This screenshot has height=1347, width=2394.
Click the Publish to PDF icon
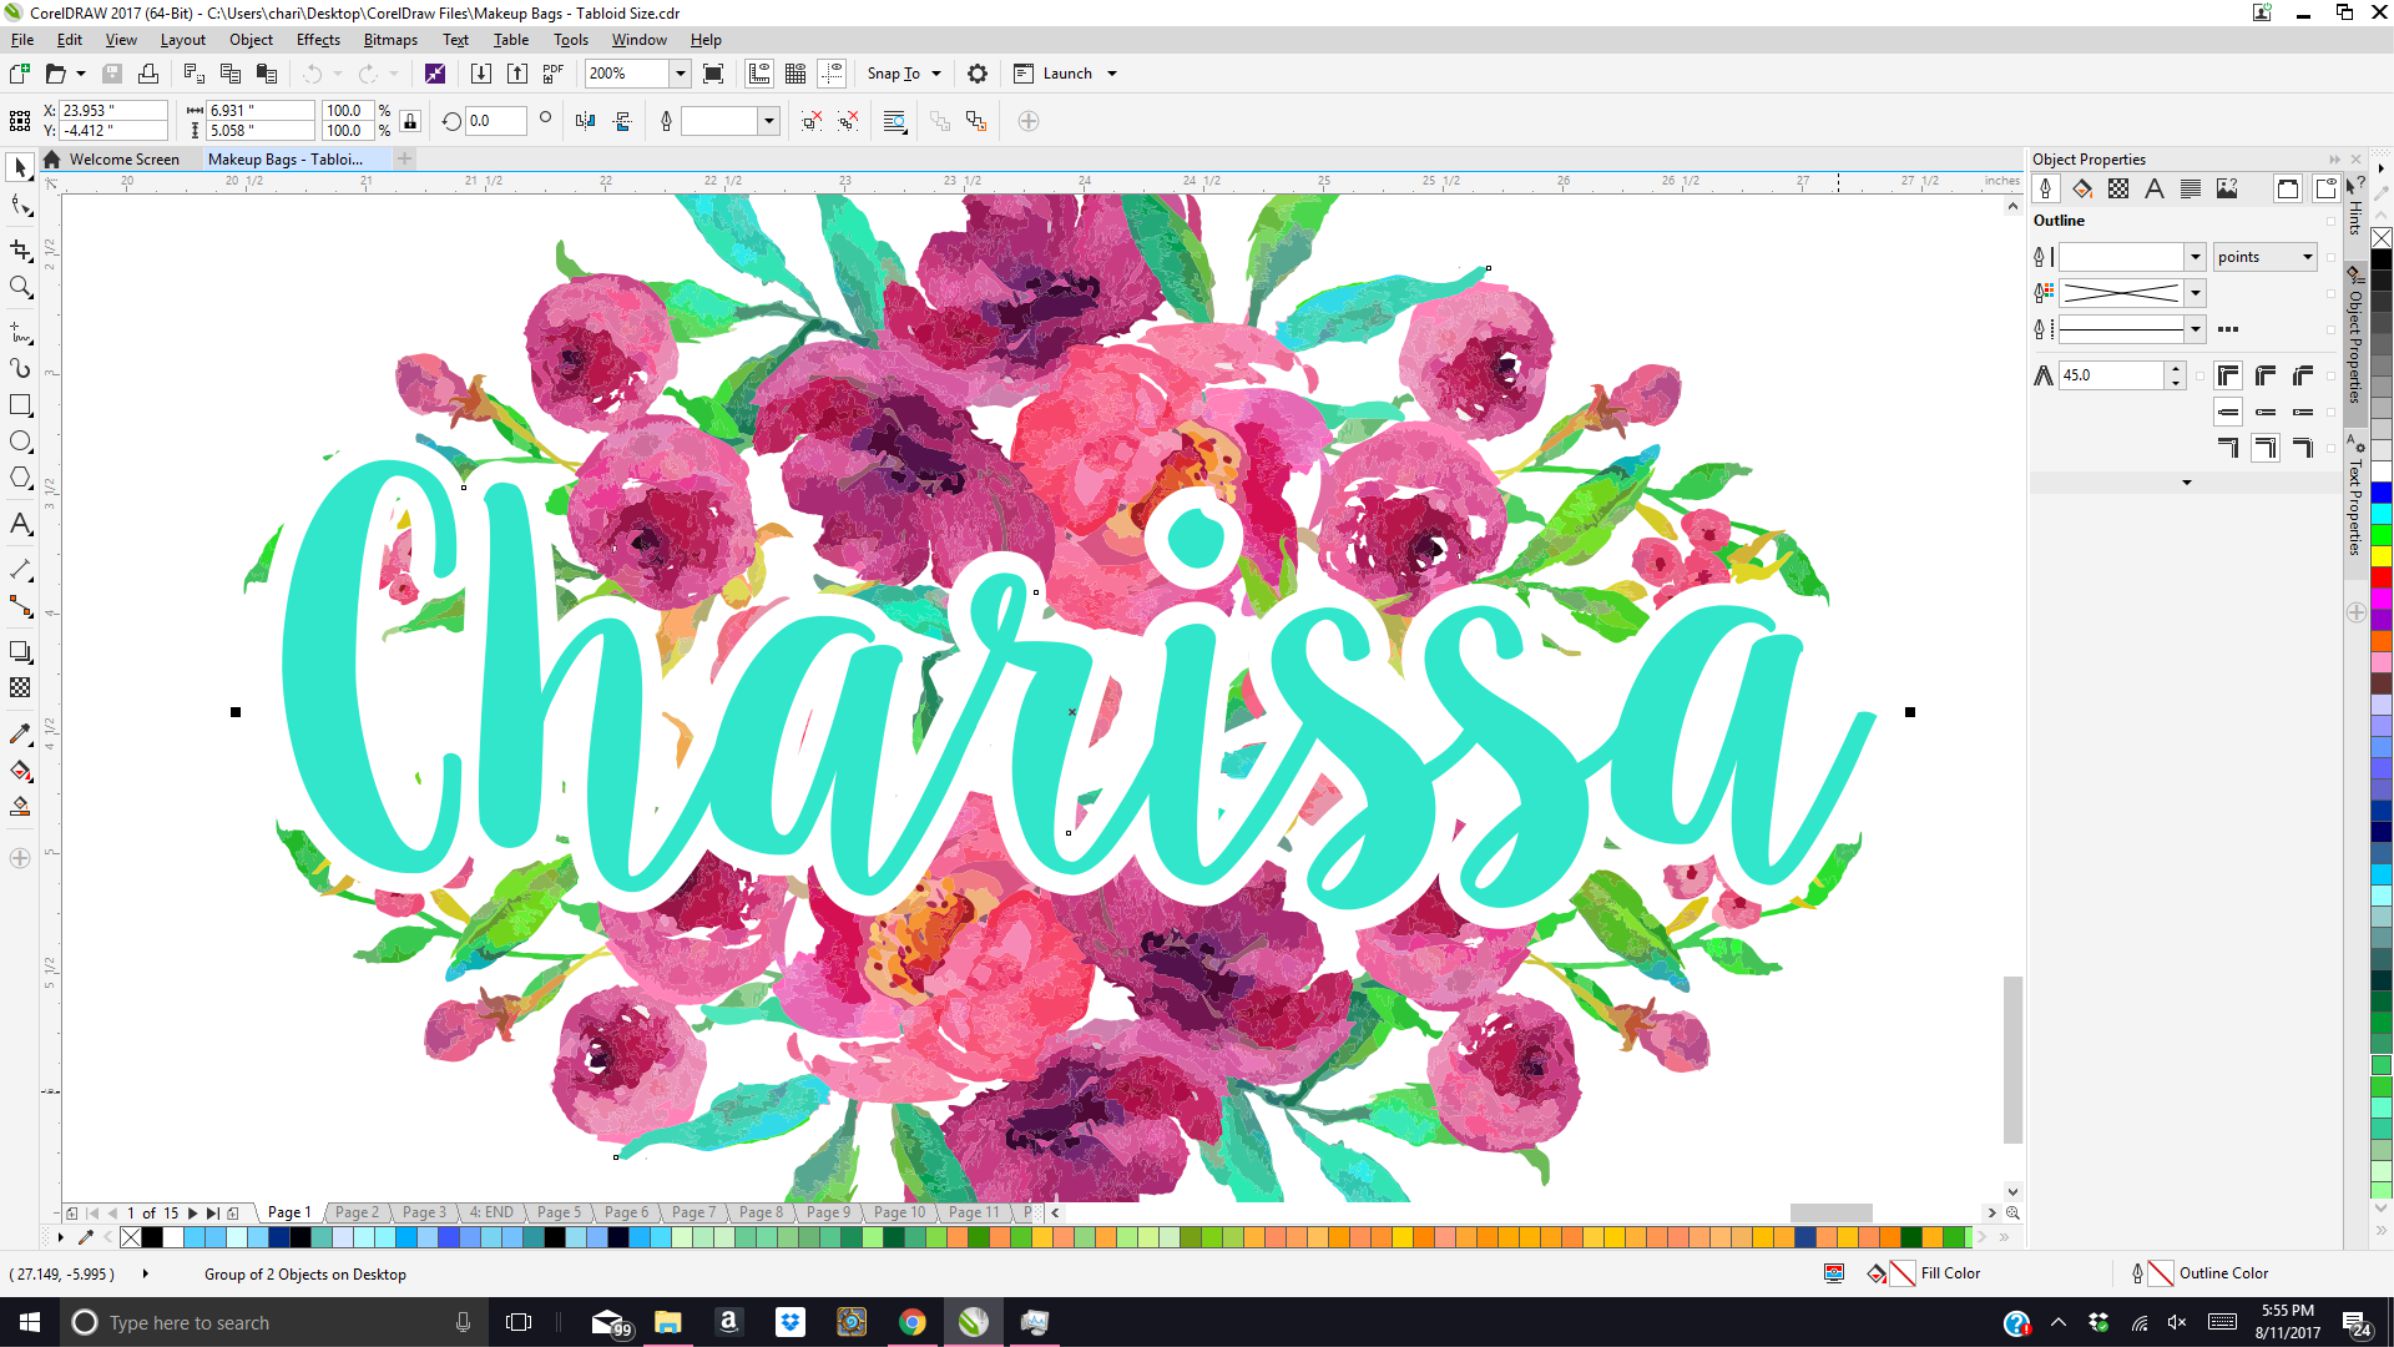click(x=553, y=73)
